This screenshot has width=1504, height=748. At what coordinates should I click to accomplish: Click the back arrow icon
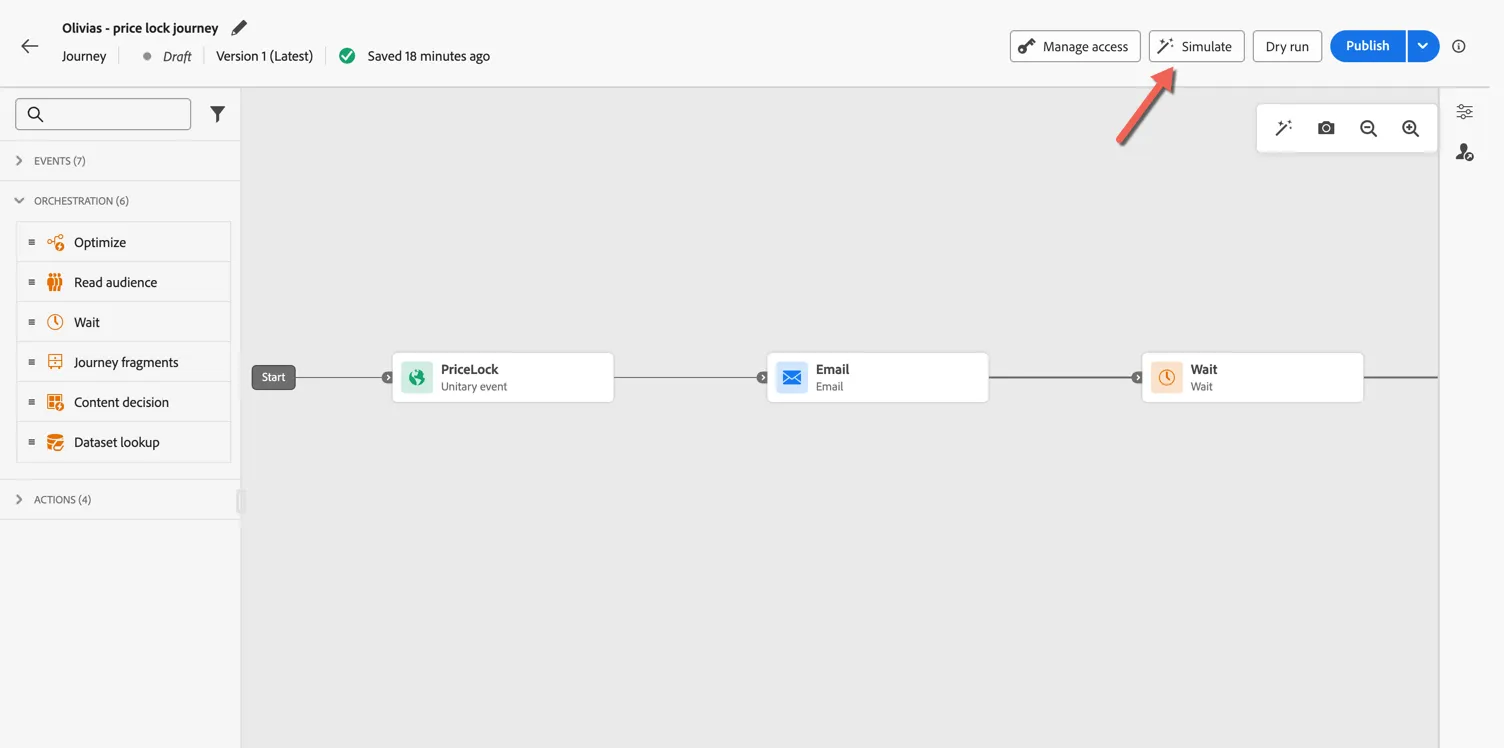tap(30, 46)
